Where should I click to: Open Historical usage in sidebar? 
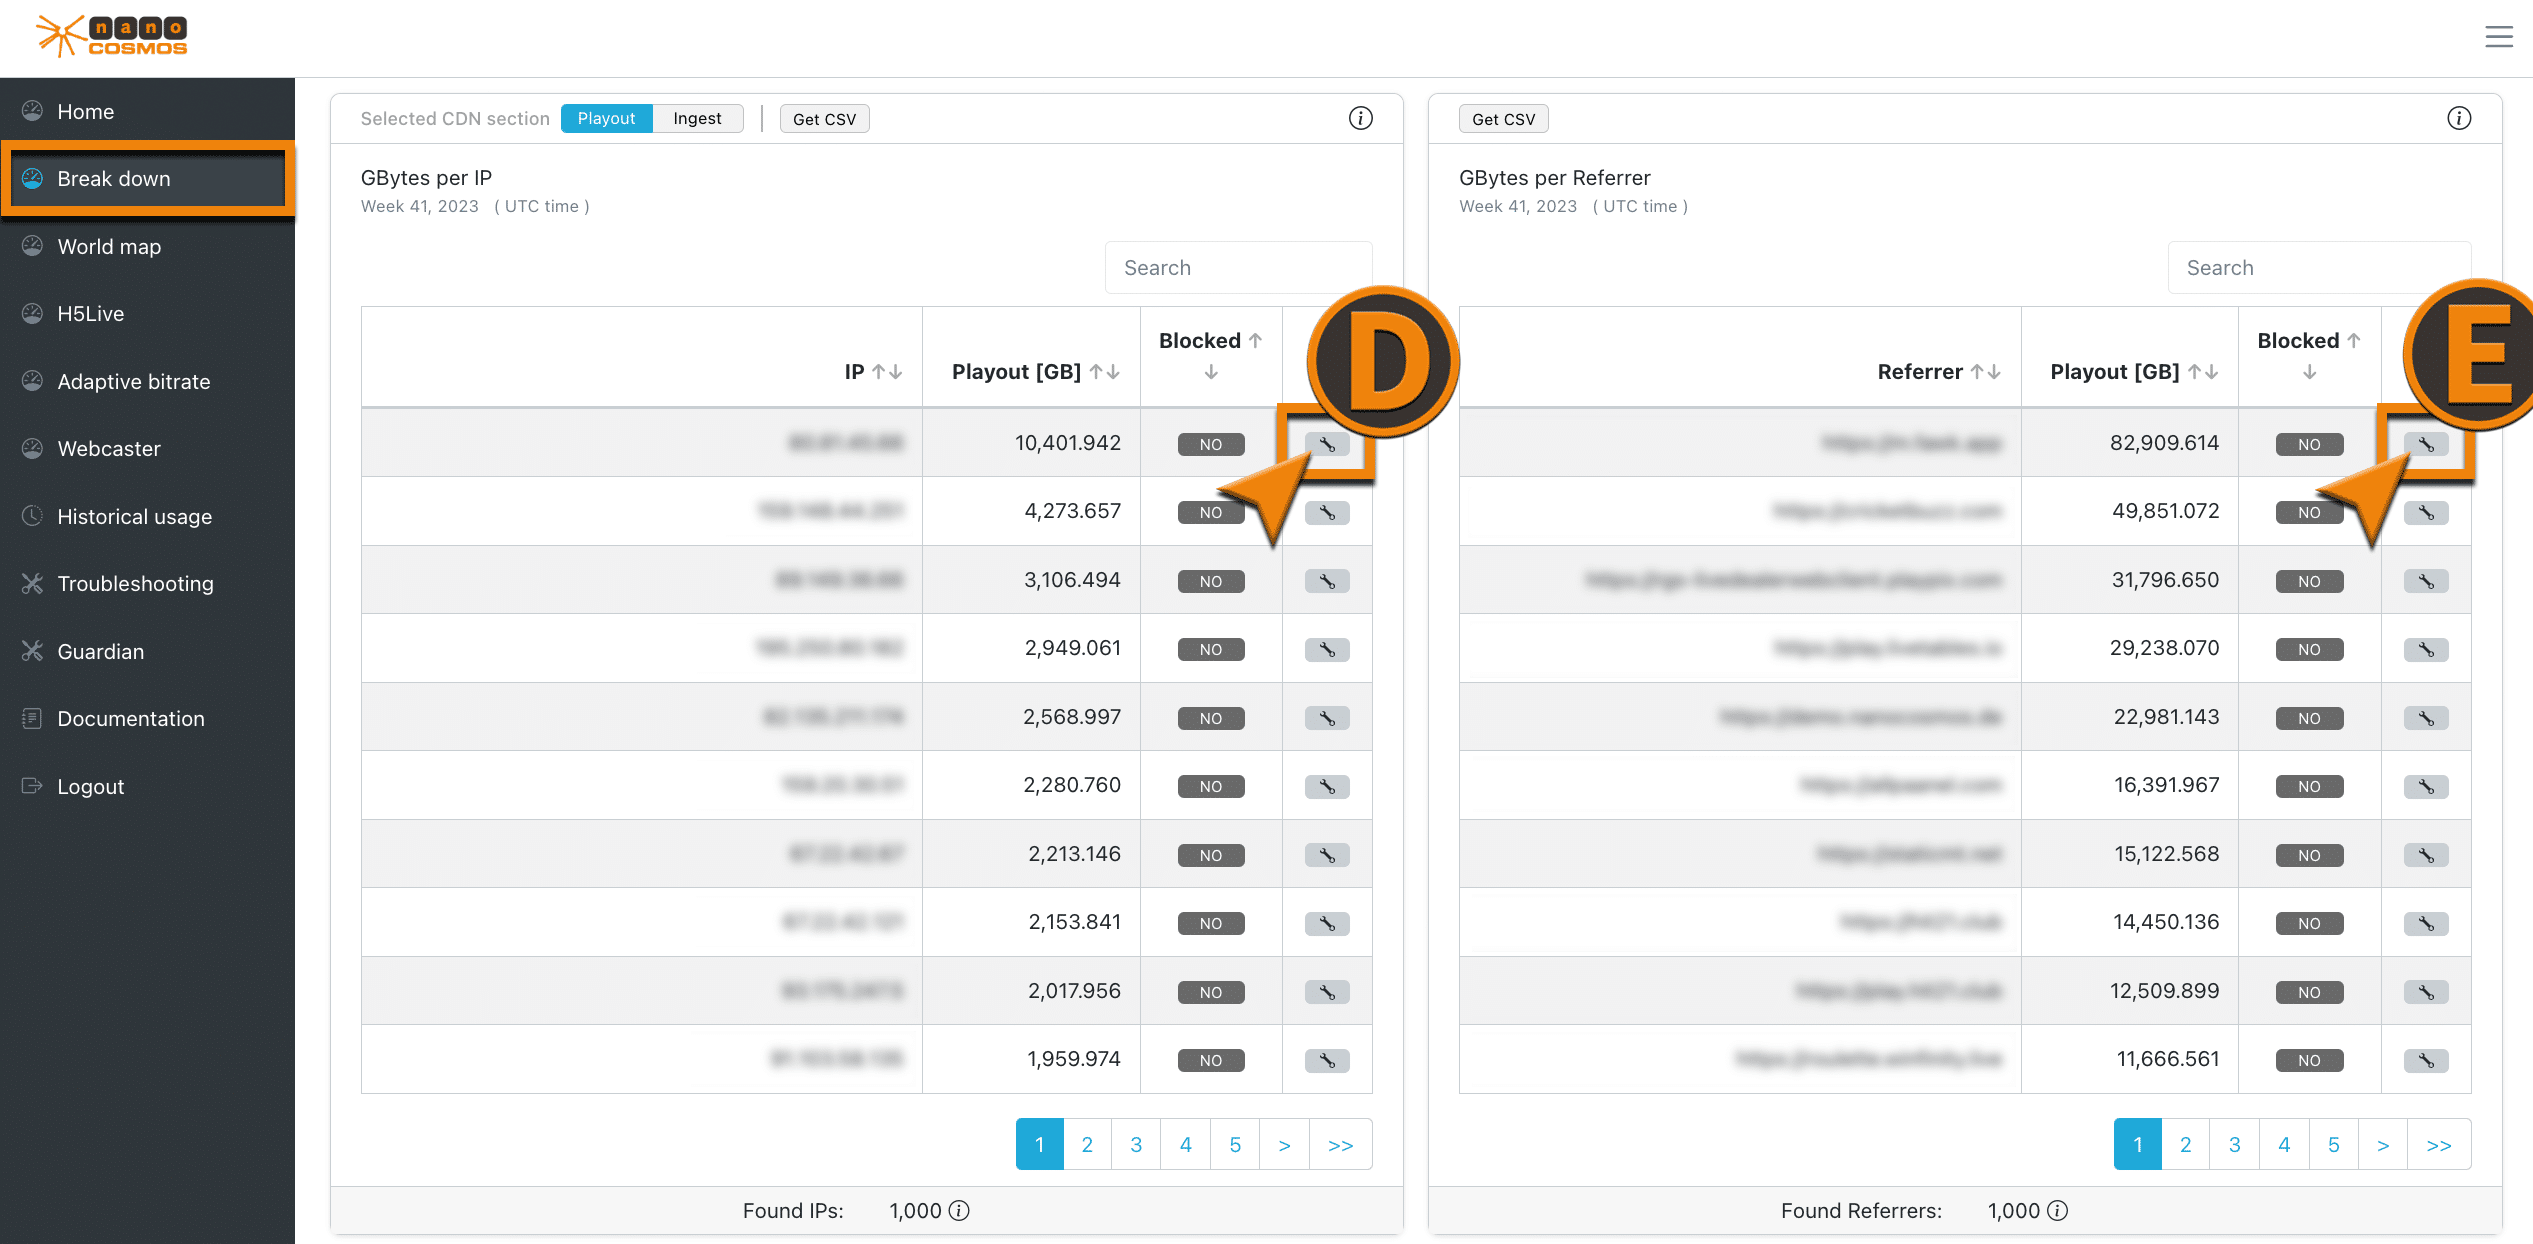134,516
